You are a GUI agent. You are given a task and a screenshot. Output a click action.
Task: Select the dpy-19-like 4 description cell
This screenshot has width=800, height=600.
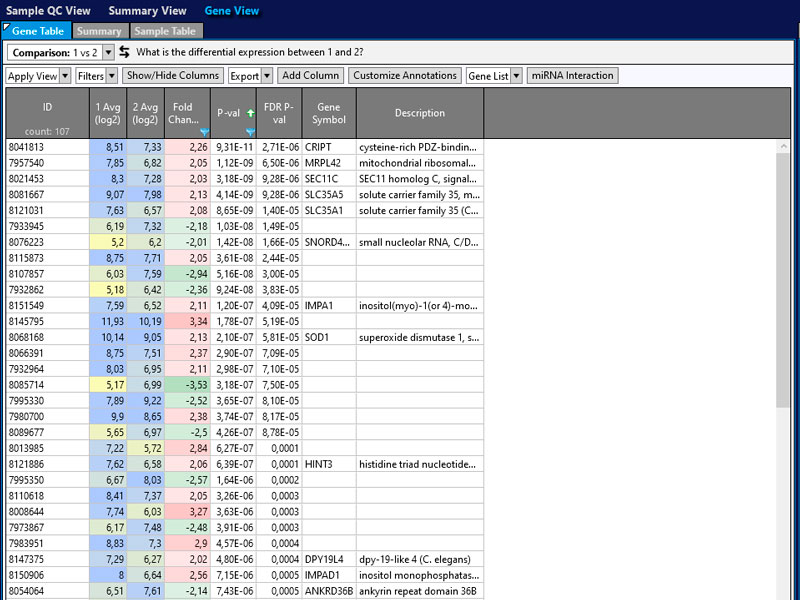click(x=420, y=559)
